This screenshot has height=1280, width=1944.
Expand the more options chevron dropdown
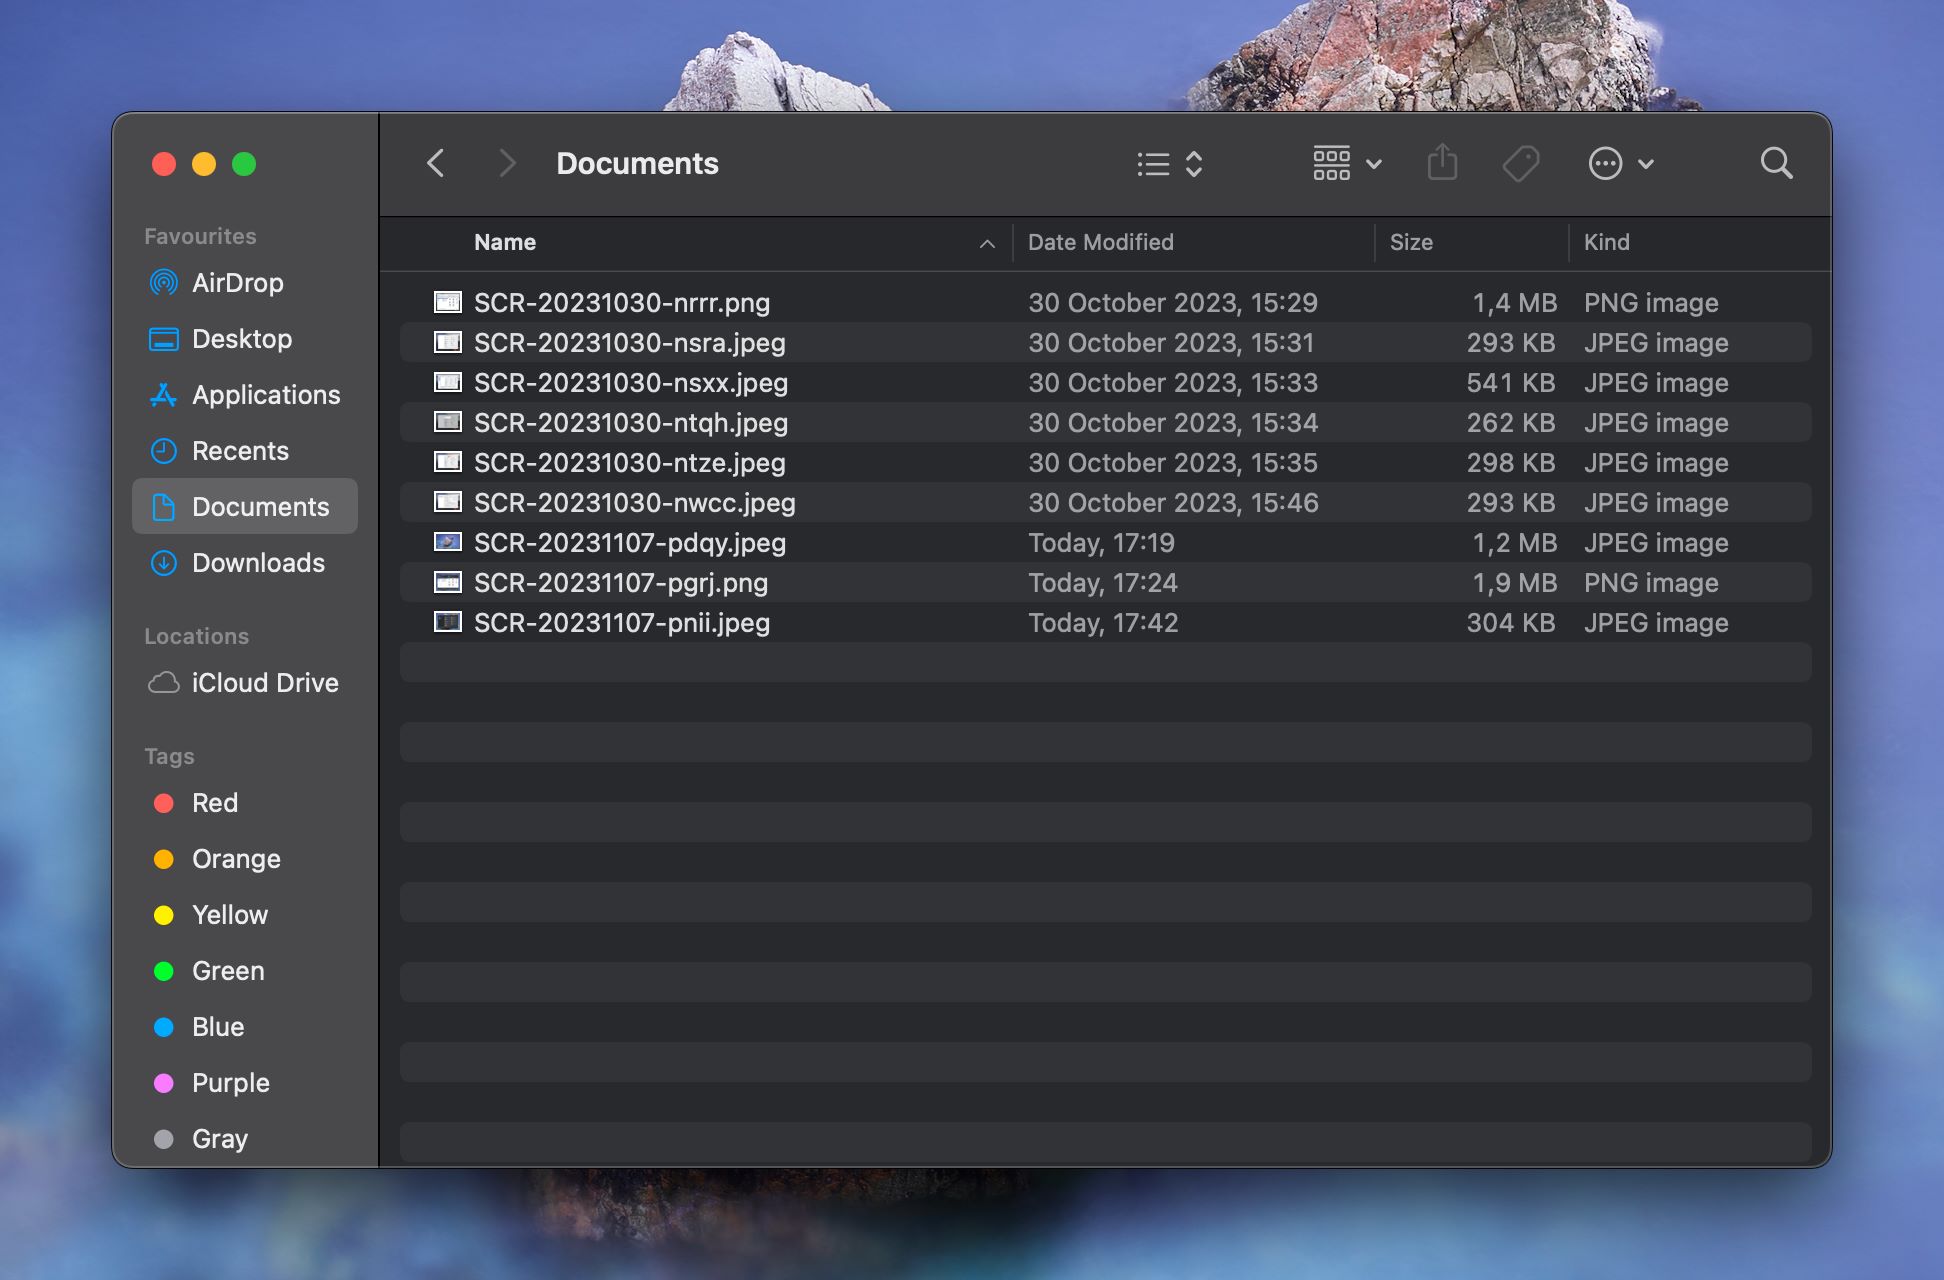point(1644,161)
